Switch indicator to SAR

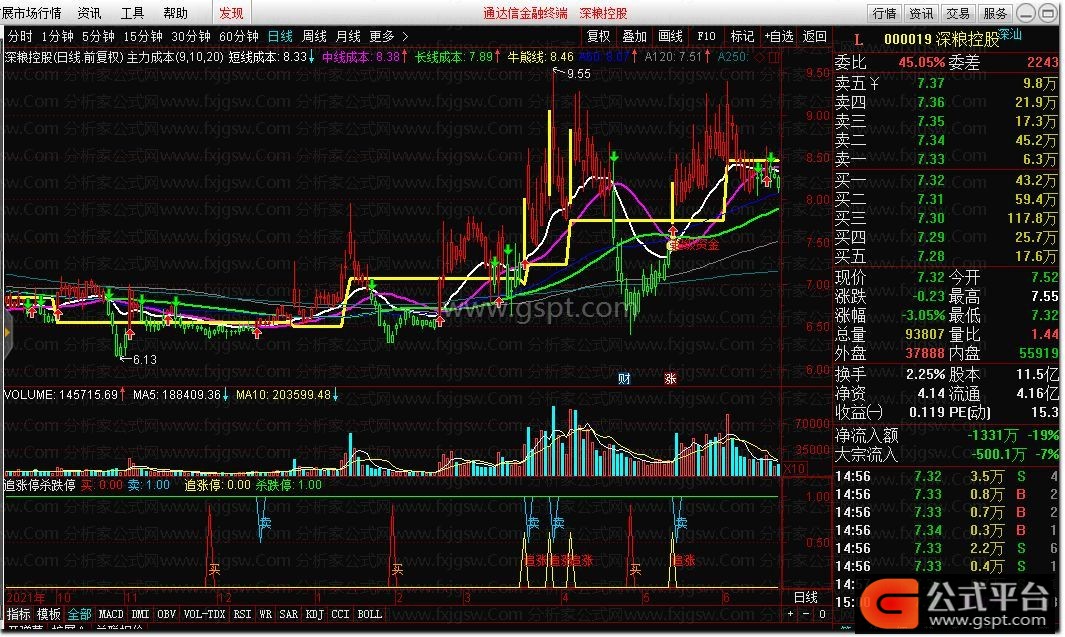[289, 614]
